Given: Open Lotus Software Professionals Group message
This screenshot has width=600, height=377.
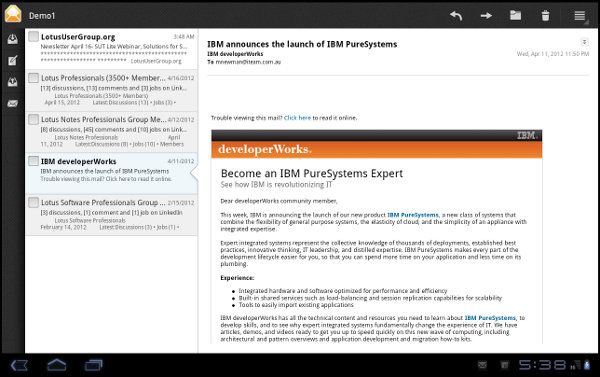Looking at the screenshot, I should 111,215.
